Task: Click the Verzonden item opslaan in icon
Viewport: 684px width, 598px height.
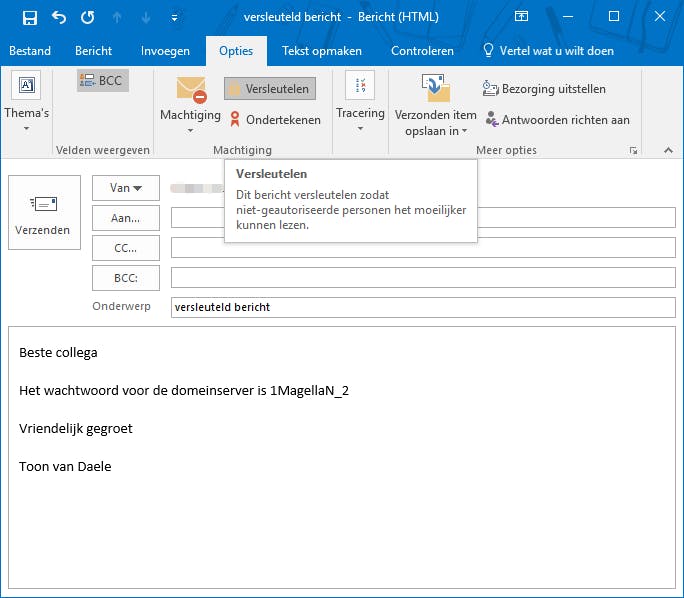Action: point(436,88)
